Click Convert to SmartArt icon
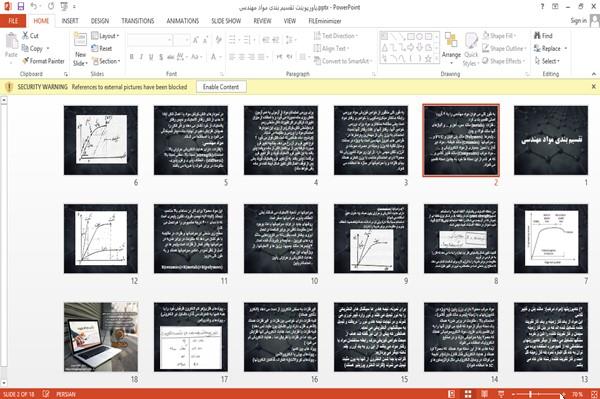 point(317,61)
